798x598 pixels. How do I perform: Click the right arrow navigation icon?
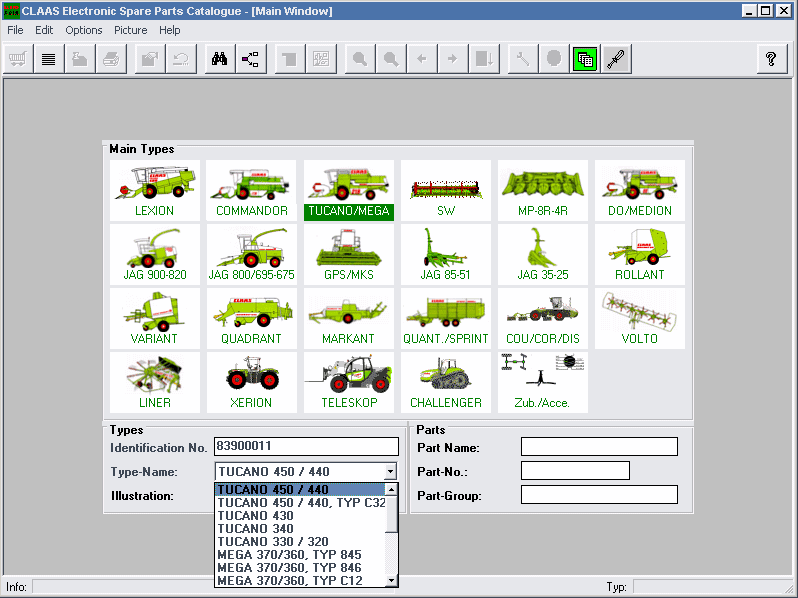click(x=453, y=59)
